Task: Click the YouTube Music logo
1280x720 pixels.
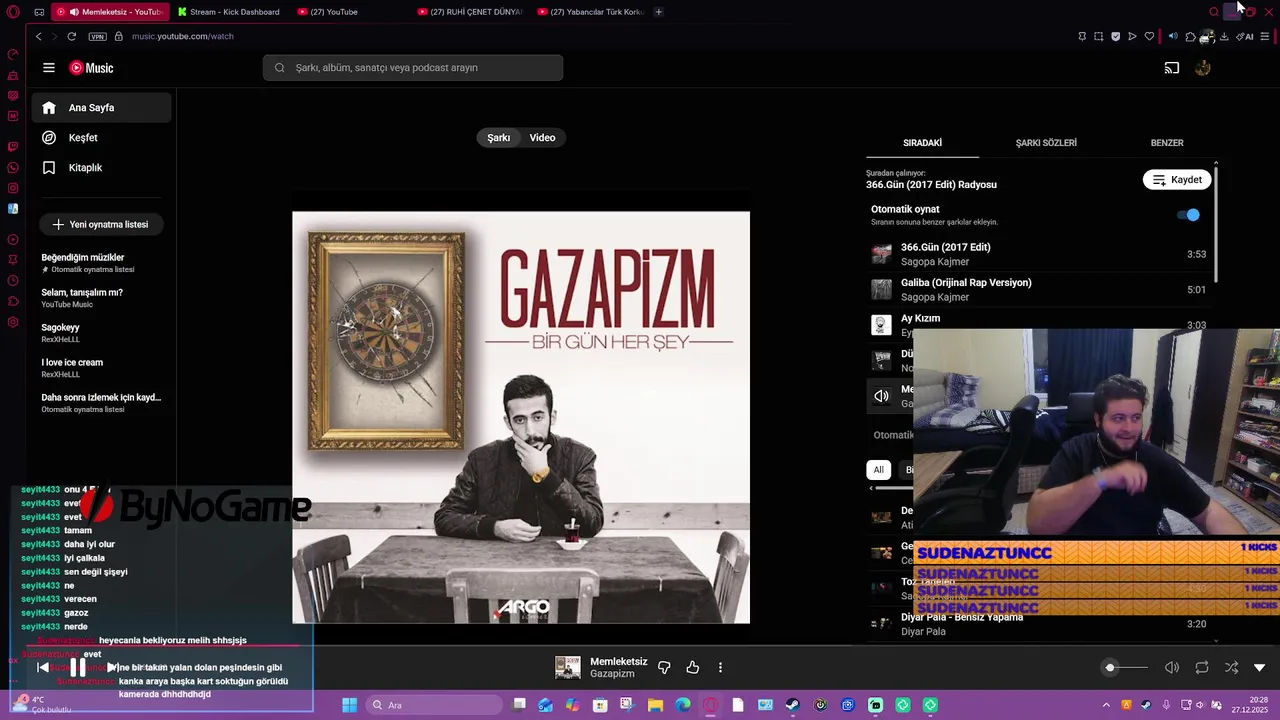Action: click(x=91, y=68)
